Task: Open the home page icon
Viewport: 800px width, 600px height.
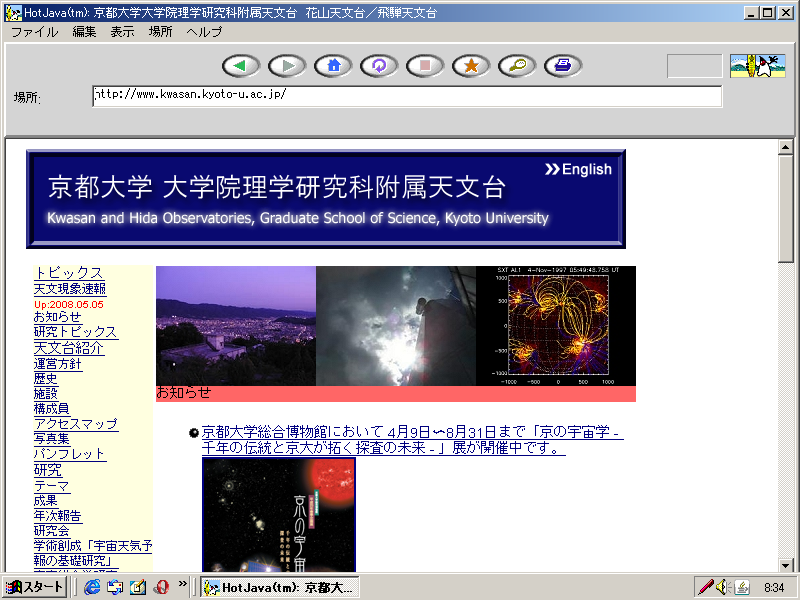Action: (x=333, y=66)
